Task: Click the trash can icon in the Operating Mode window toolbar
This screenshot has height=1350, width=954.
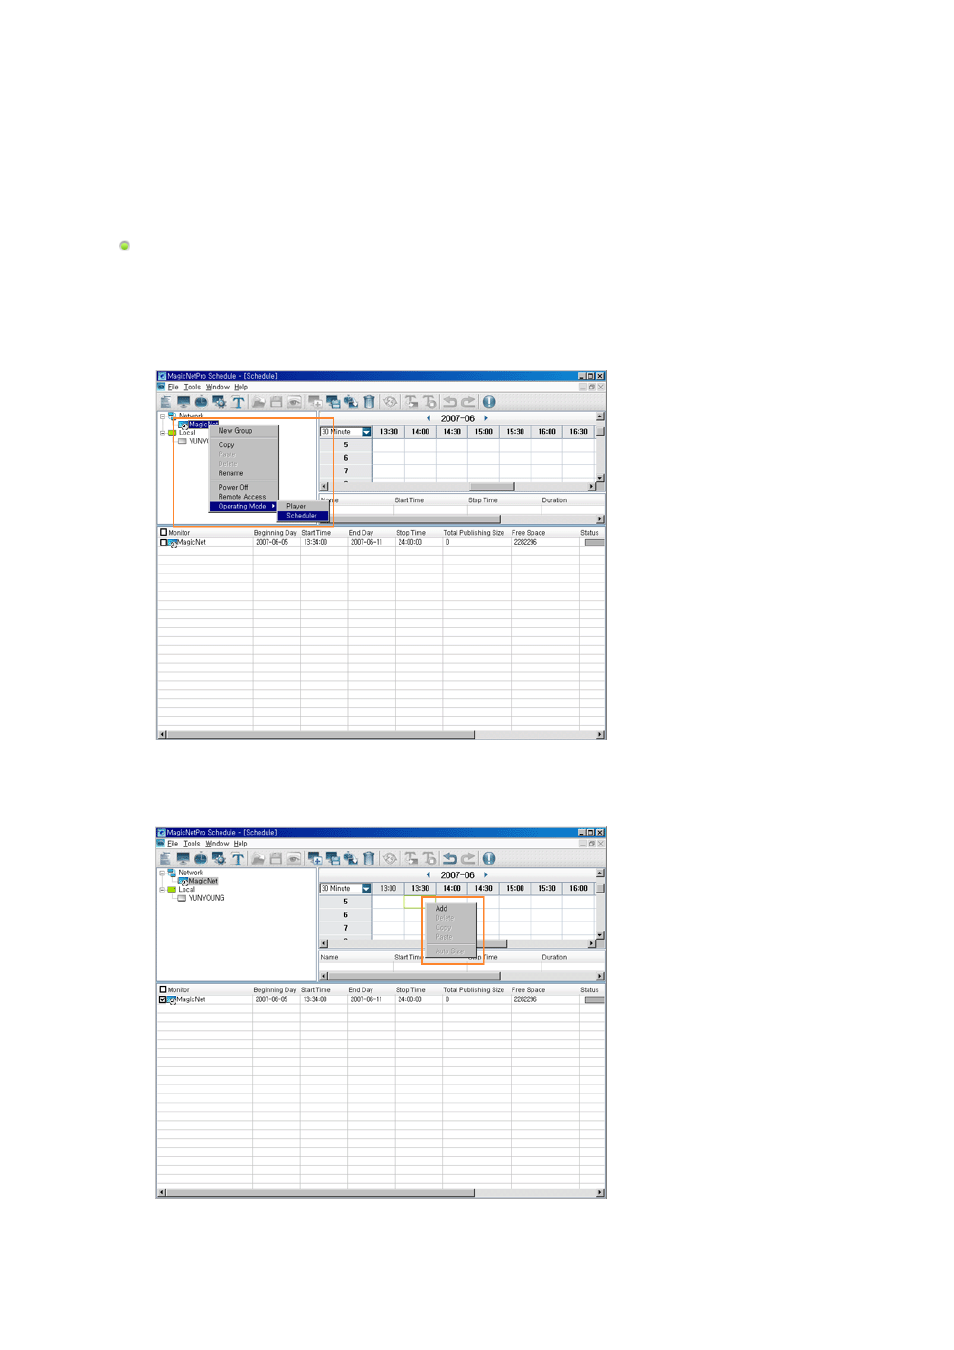Action: coord(369,402)
